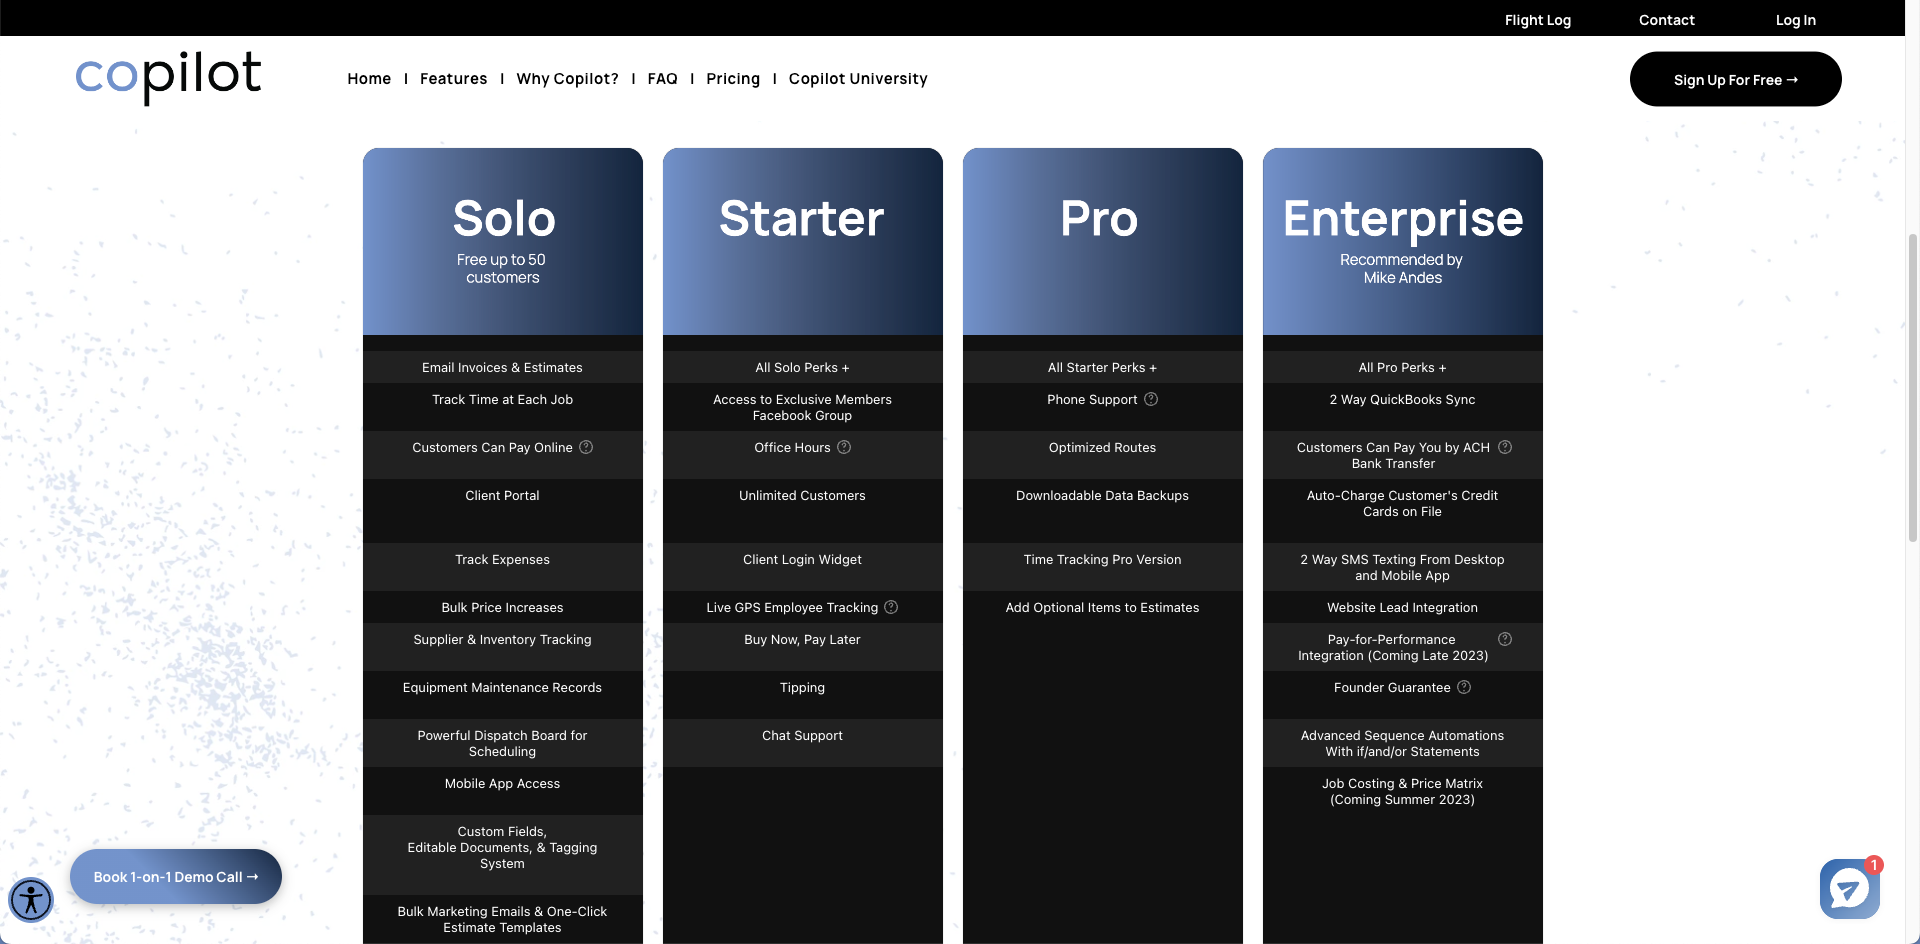The width and height of the screenshot is (1920, 944).
Task: Click Sign Up For Free button
Action: click(x=1736, y=79)
